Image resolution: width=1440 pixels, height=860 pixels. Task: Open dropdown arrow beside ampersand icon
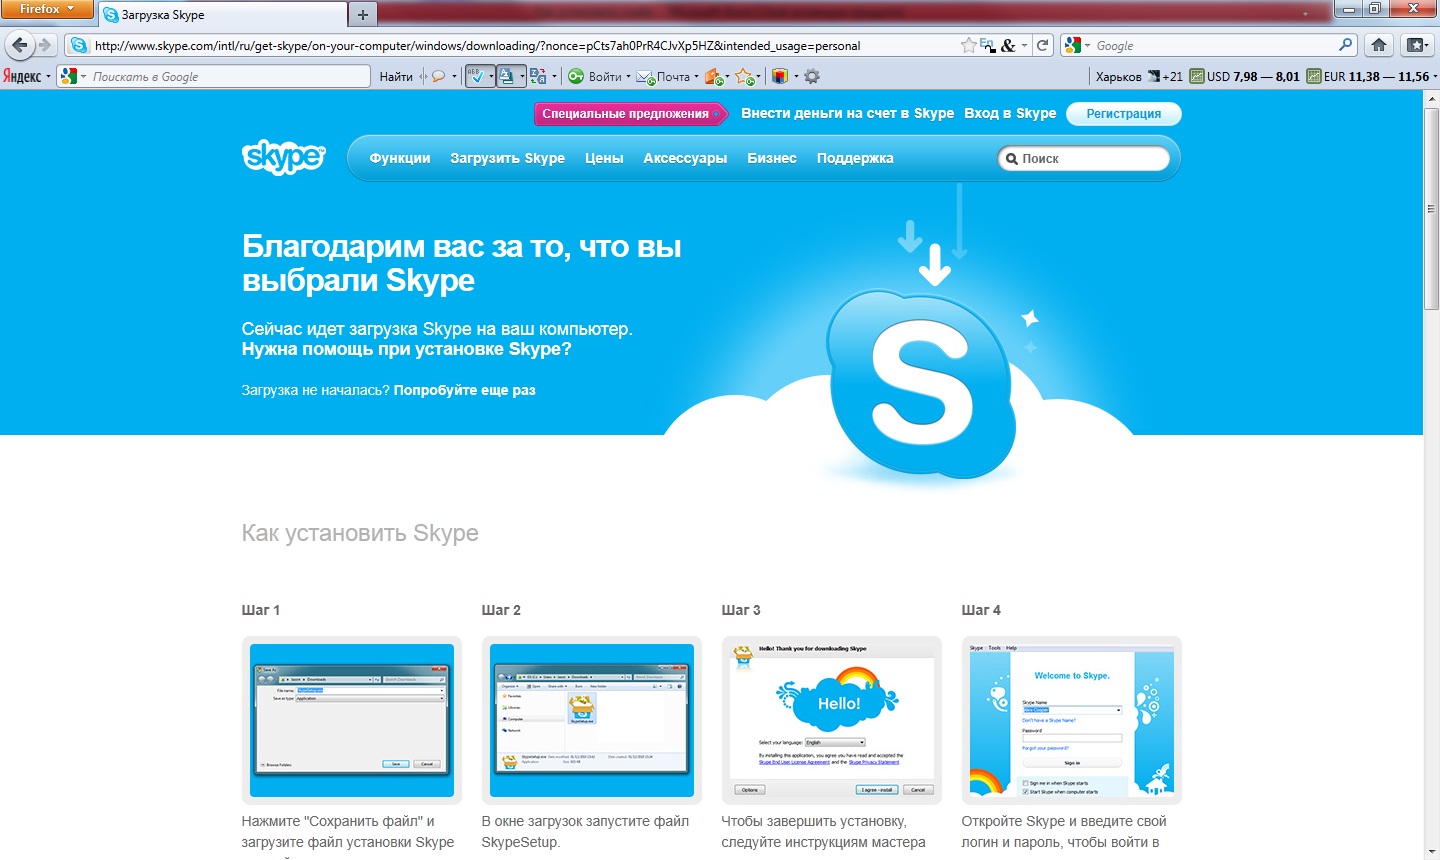(1024, 45)
